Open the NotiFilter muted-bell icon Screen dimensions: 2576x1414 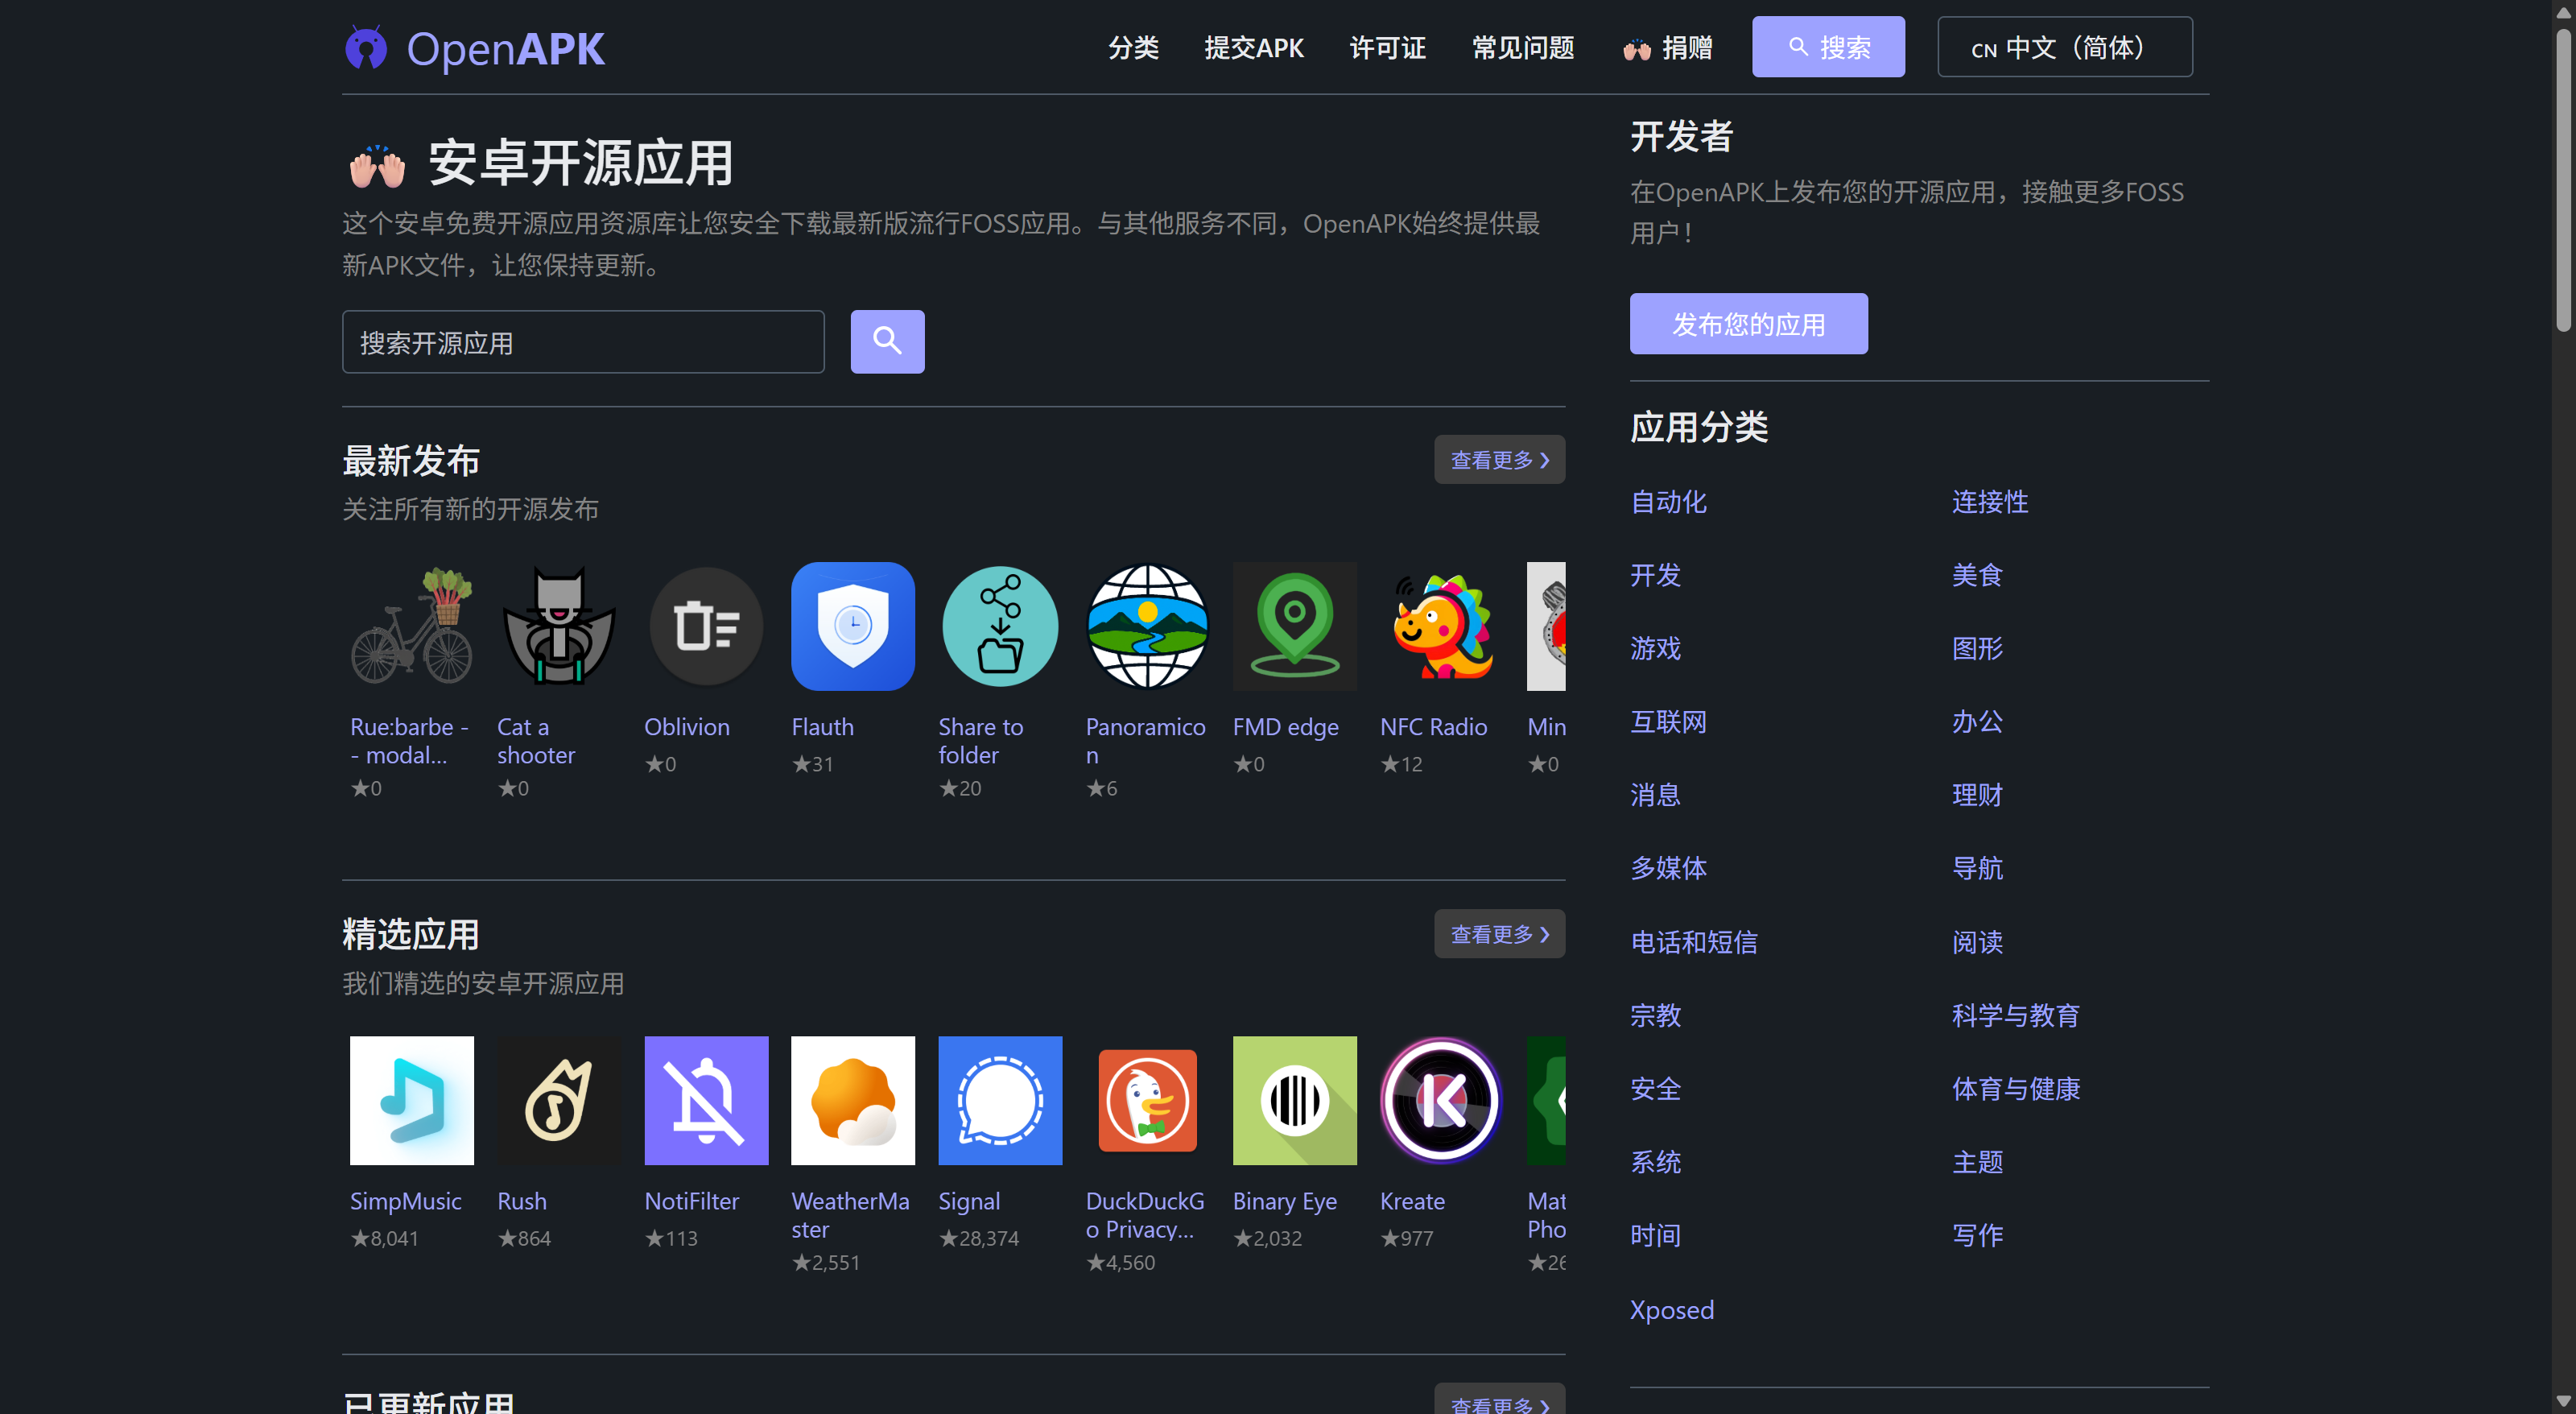[x=706, y=1100]
